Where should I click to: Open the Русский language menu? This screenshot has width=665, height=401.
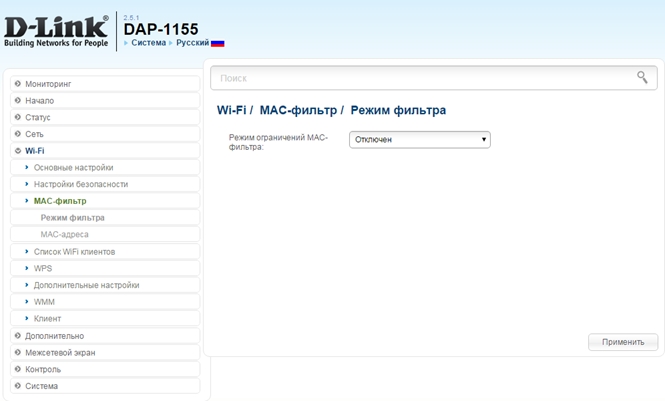pyautogui.click(x=192, y=44)
